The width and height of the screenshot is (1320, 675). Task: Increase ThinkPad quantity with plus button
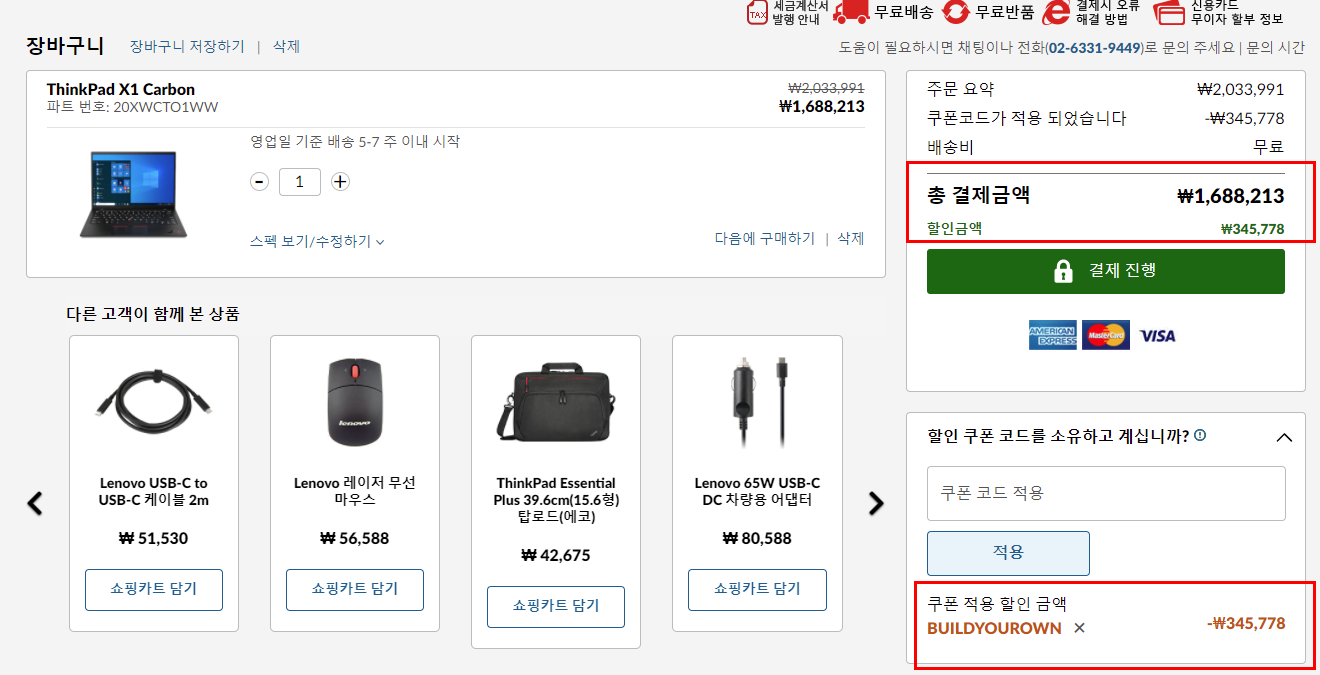(x=340, y=181)
